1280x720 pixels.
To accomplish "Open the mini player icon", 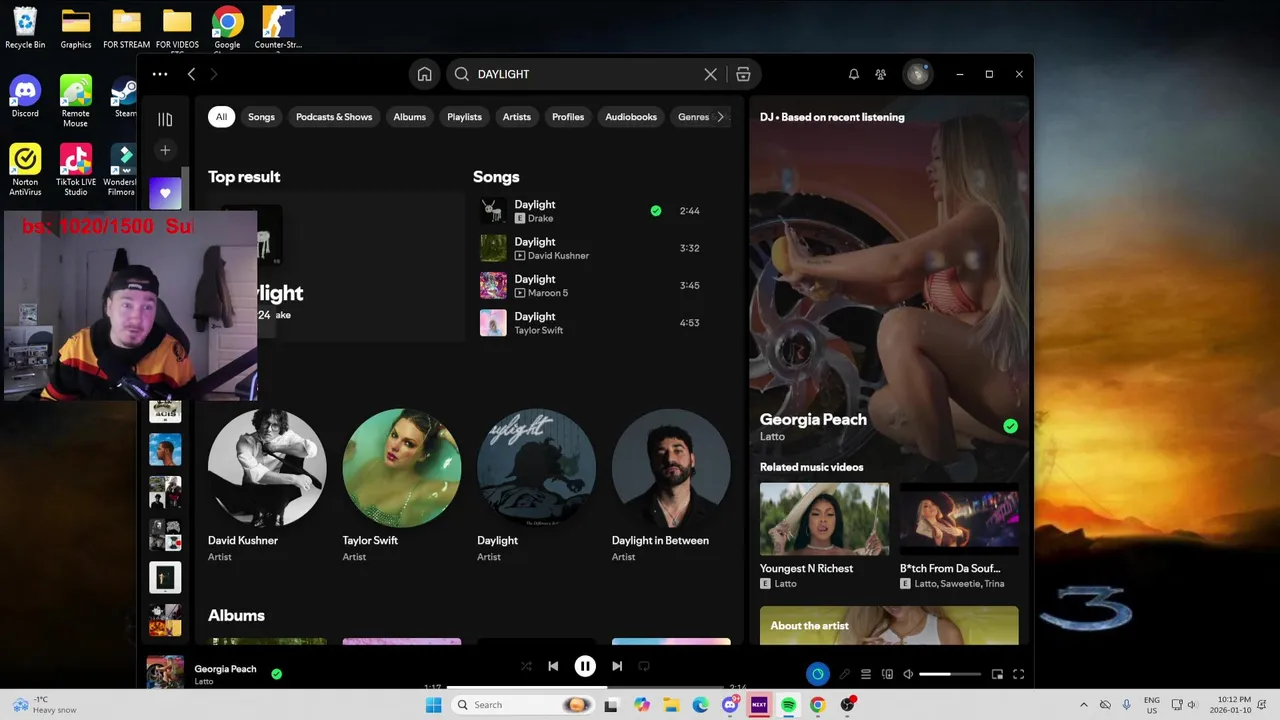I will pyautogui.click(x=997, y=674).
